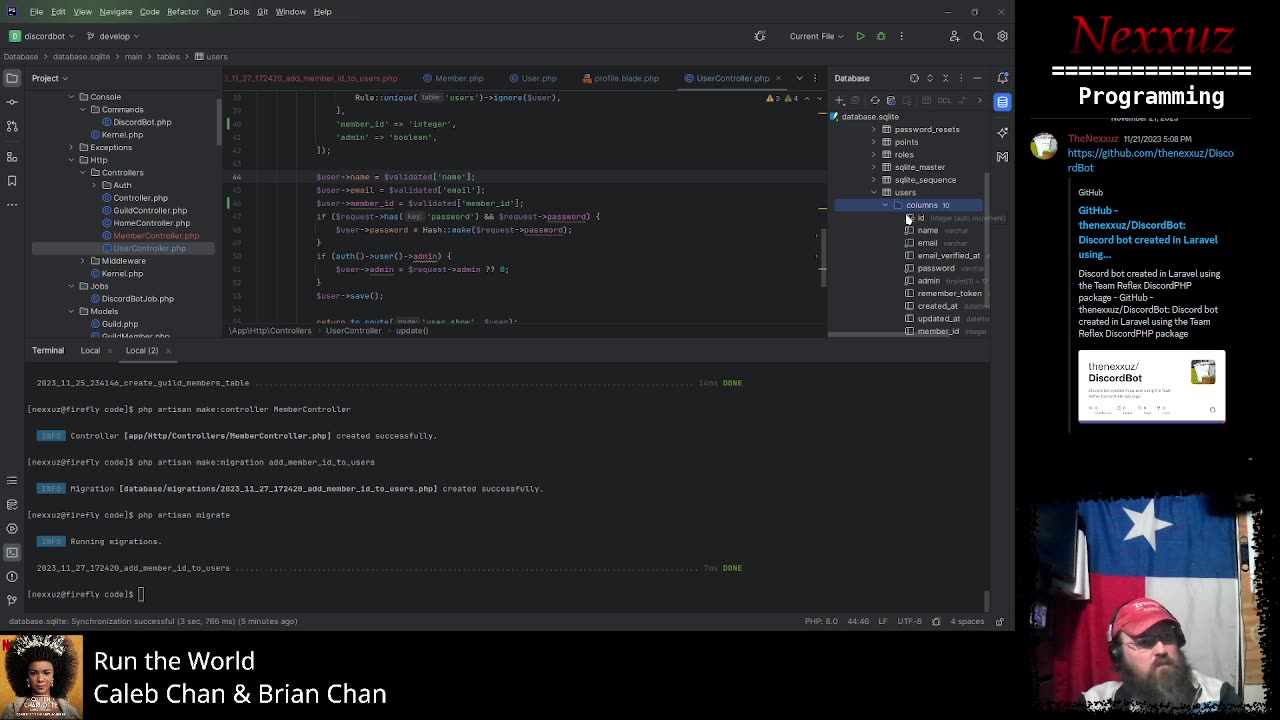Expand the Auth folder
The width and height of the screenshot is (1280, 720).
[x=95, y=185]
